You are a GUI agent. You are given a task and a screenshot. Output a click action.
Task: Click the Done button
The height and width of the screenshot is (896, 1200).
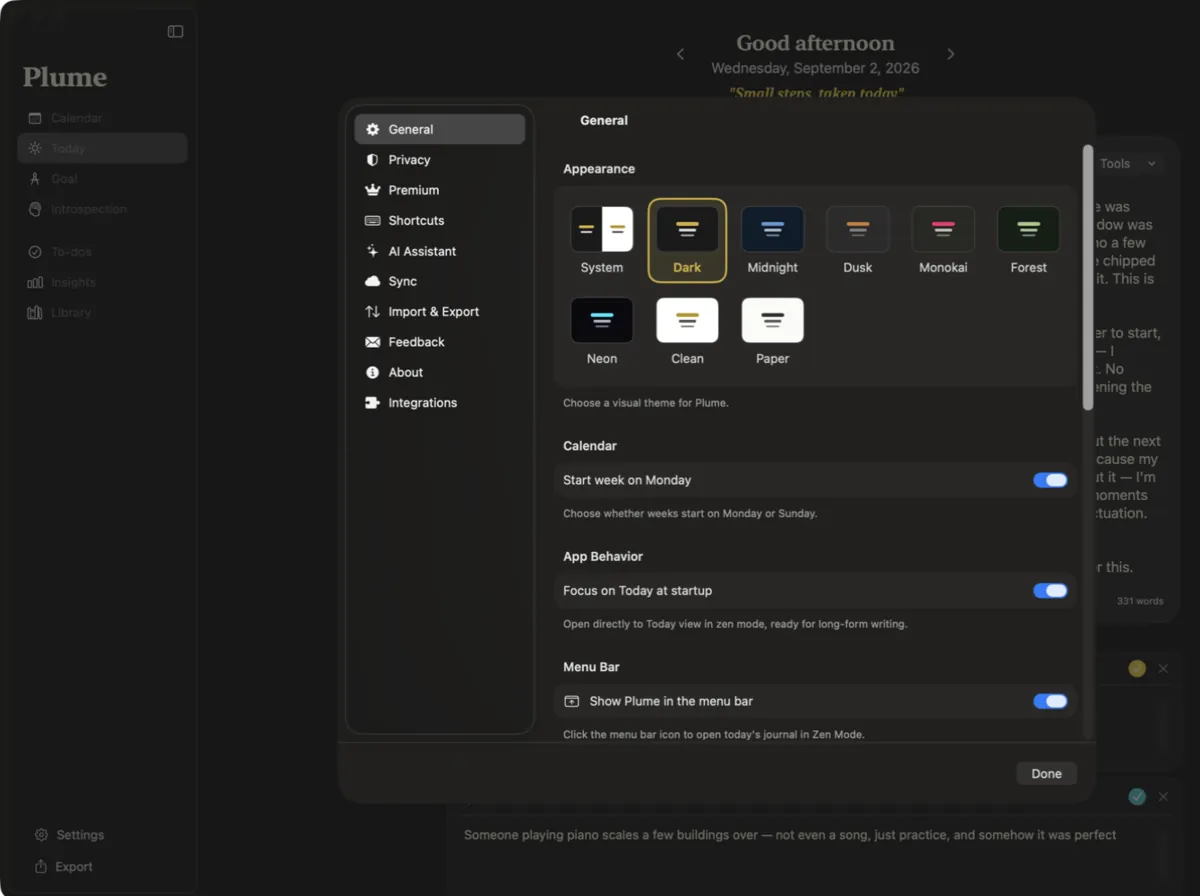coord(1046,773)
